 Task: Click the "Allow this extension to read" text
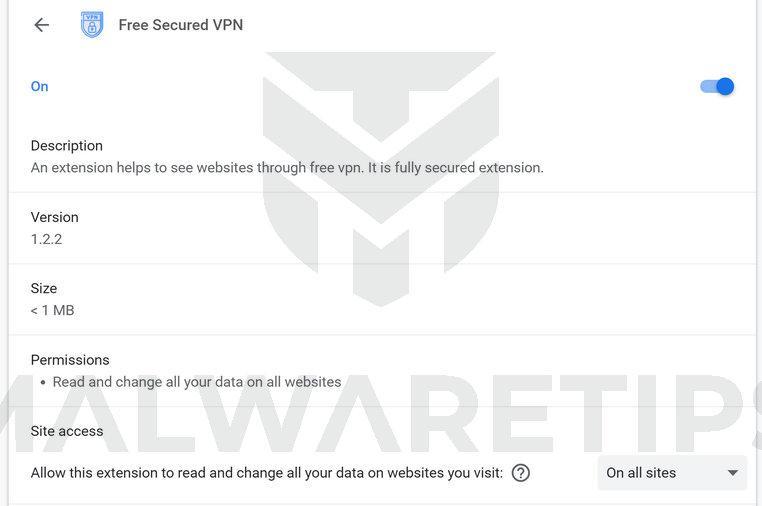pyautogui.click(x=266, y=473)
